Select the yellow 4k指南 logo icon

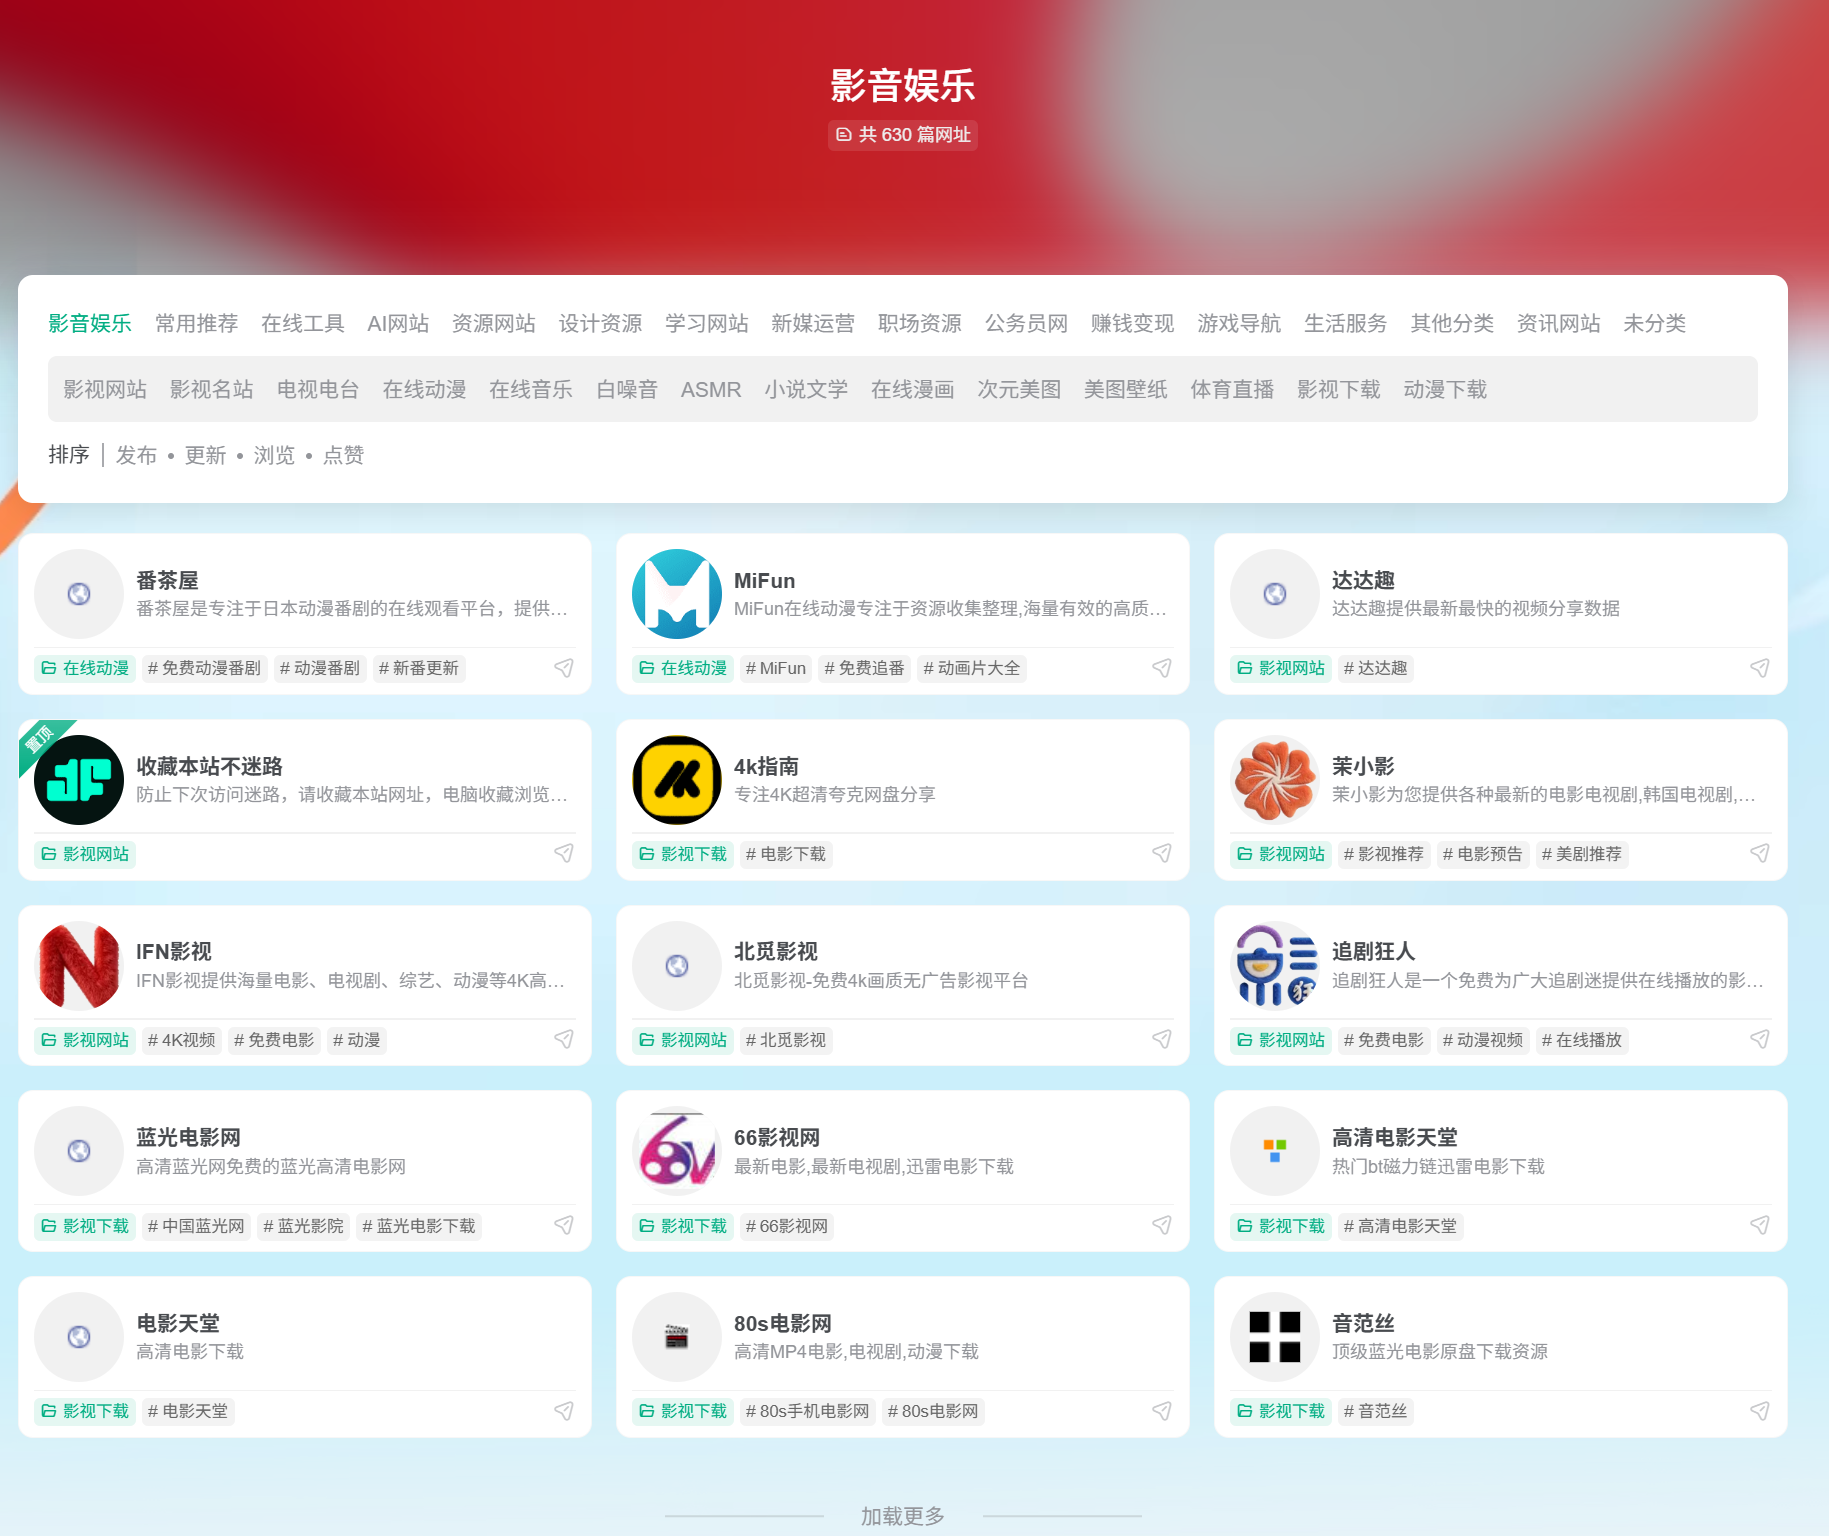click(x=676, y=780)
